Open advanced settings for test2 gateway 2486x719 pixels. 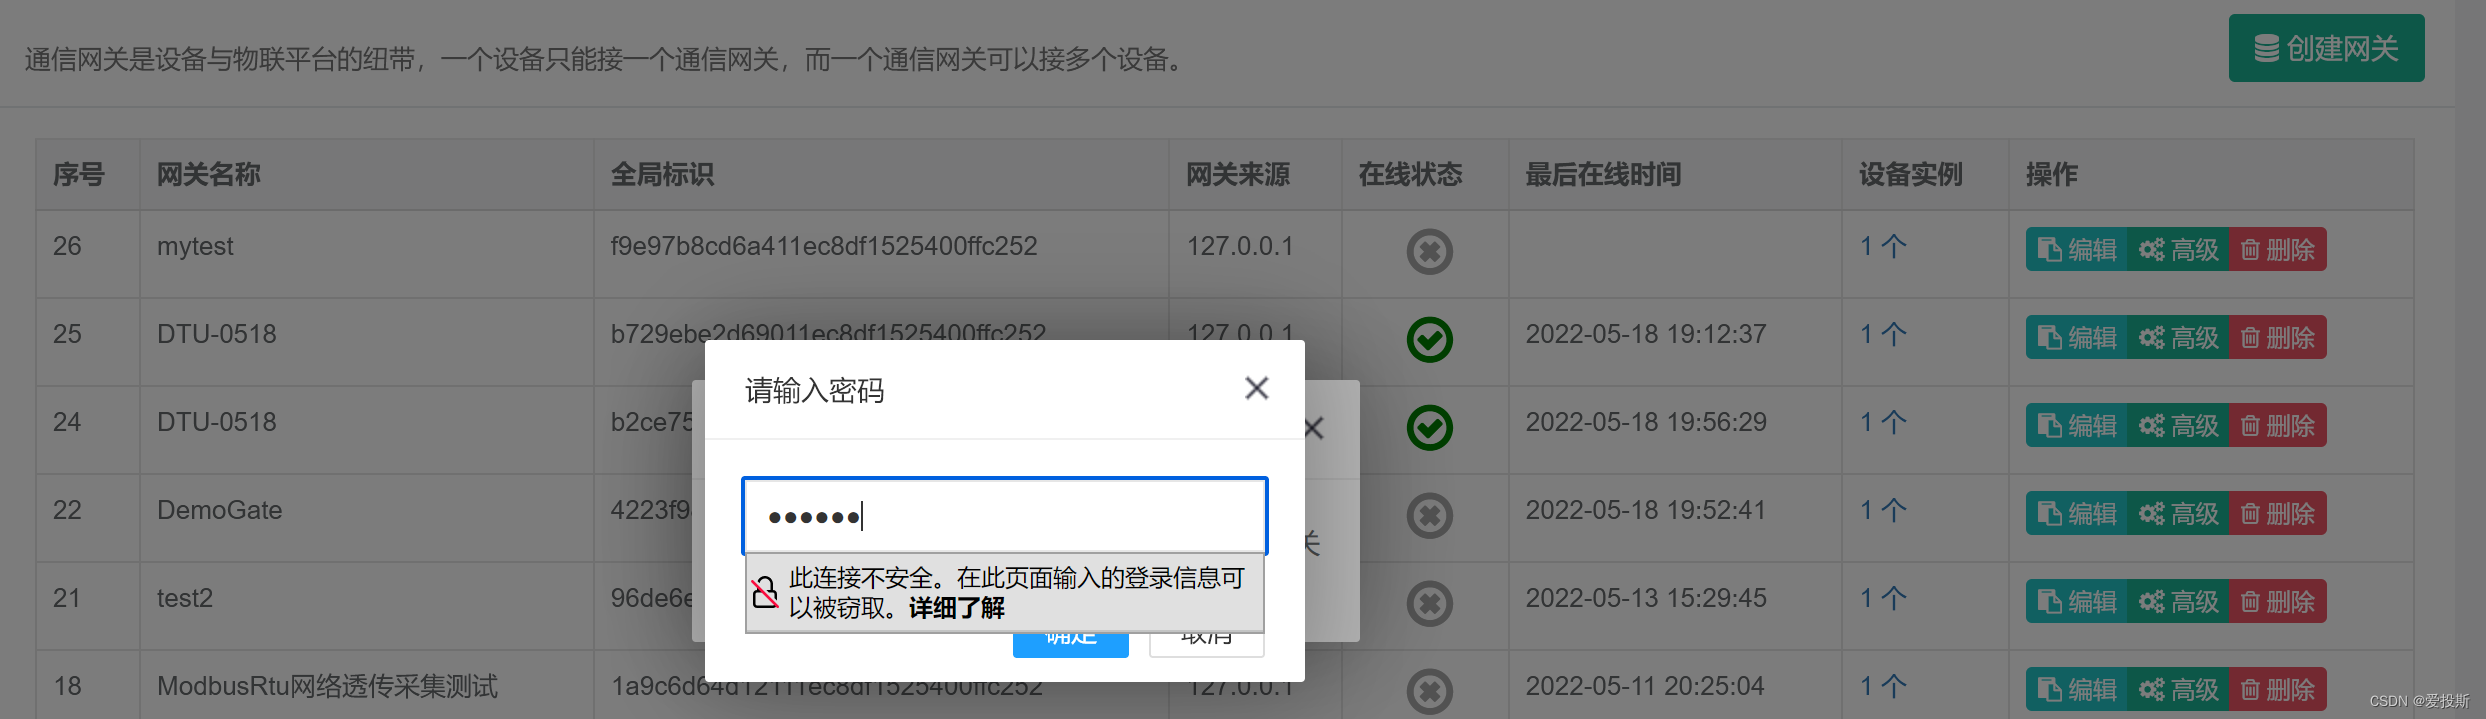(2179, 601)
